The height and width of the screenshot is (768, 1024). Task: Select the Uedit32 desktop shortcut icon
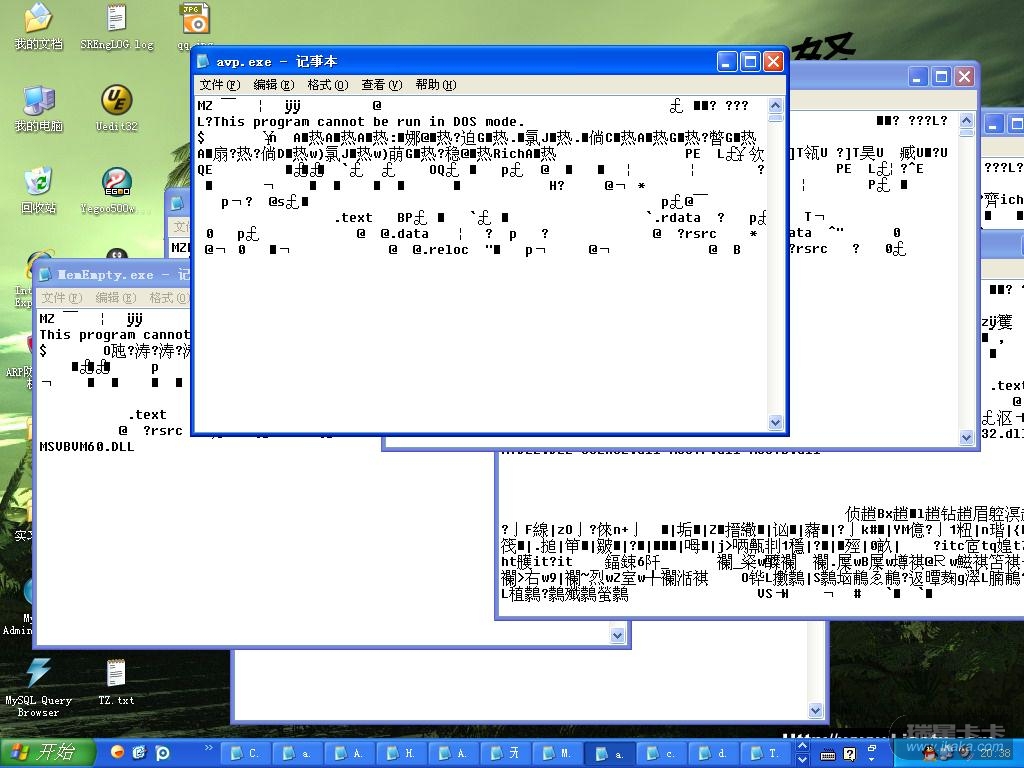[x=116, y=101]
